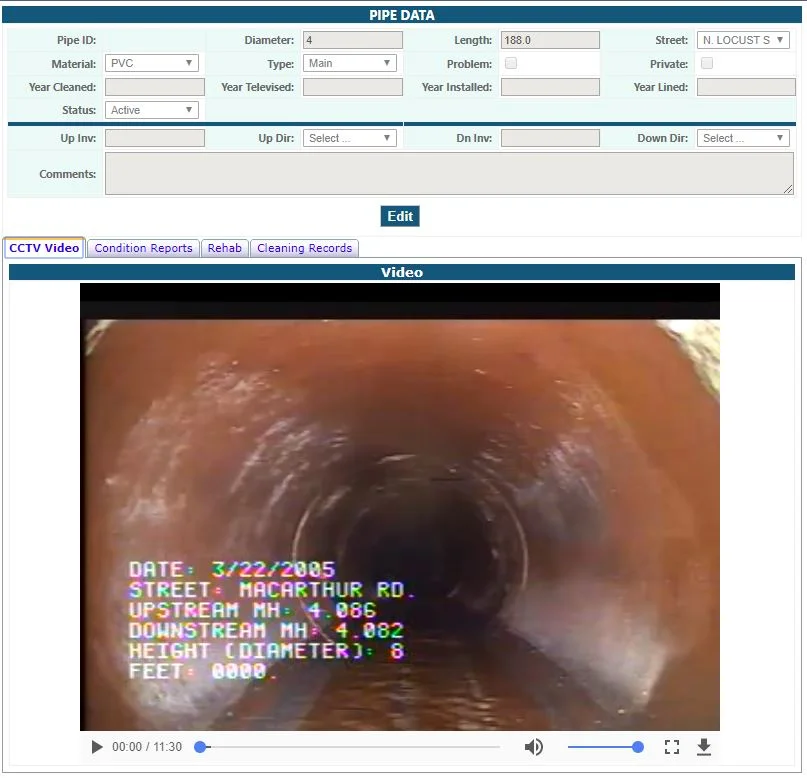Open the Type dropdown showing Main
The height and width of the screenshot is (778, 807).
tap(350, 63)
